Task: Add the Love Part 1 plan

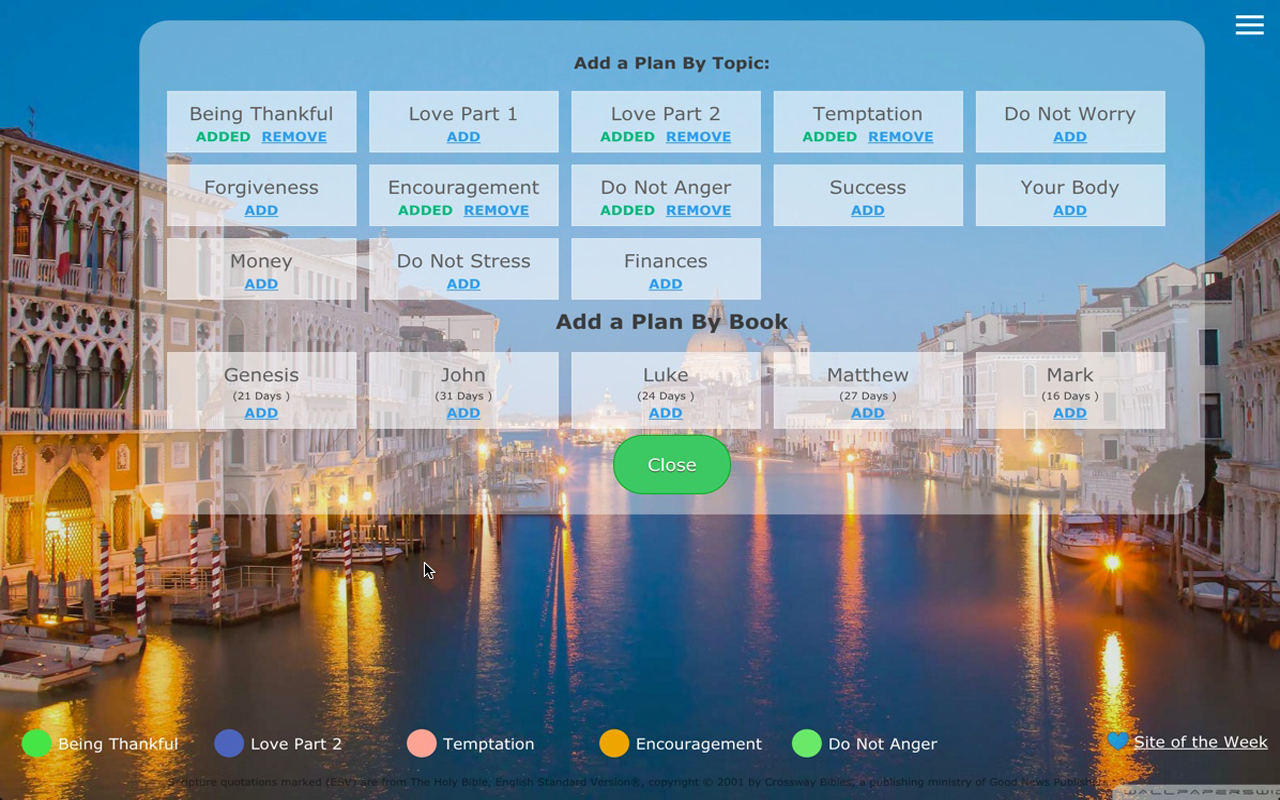Action: 463,137
